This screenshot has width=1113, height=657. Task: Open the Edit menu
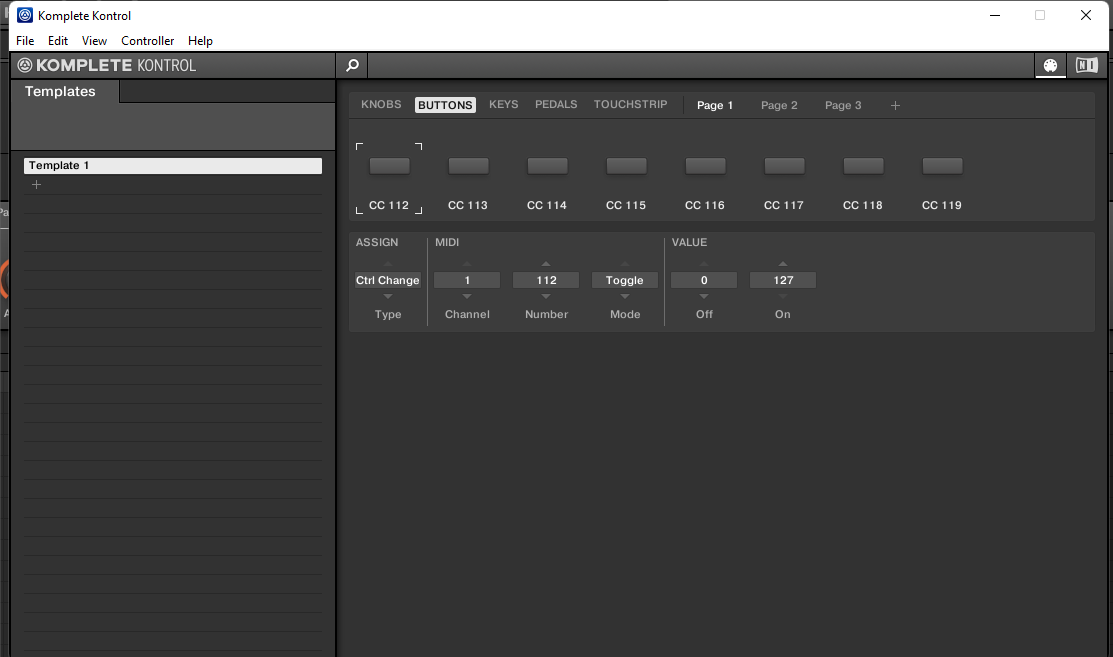click(x=57, y=40)
